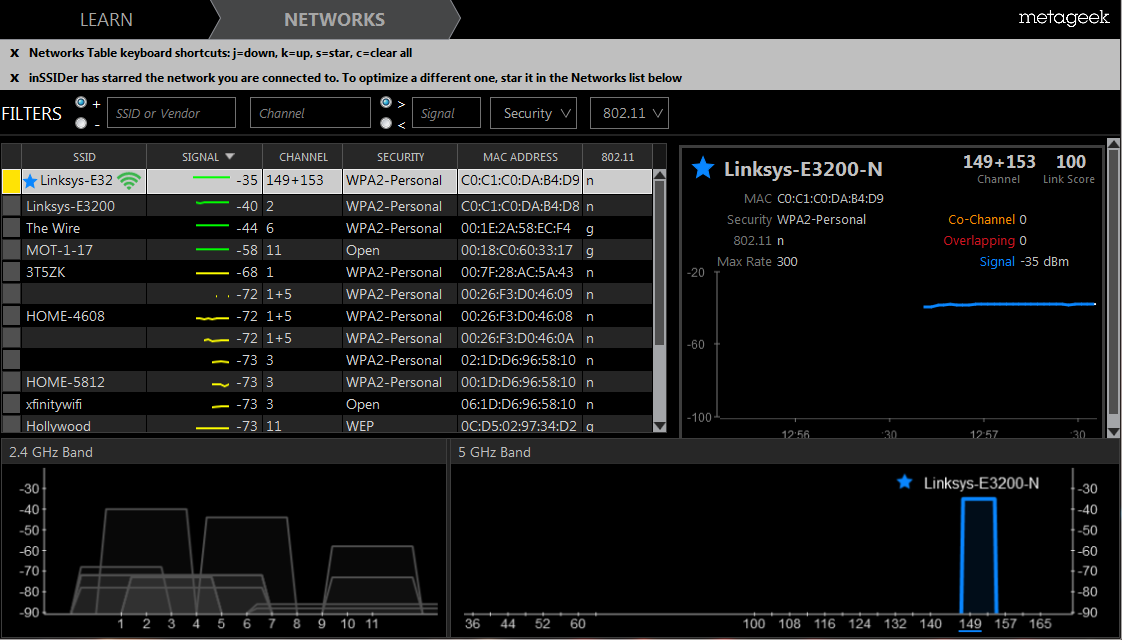Click MAC address 00:1E:2A:58:EC:F4
Viewport: 1122px width, 640px height.
[x=516, y=228]
